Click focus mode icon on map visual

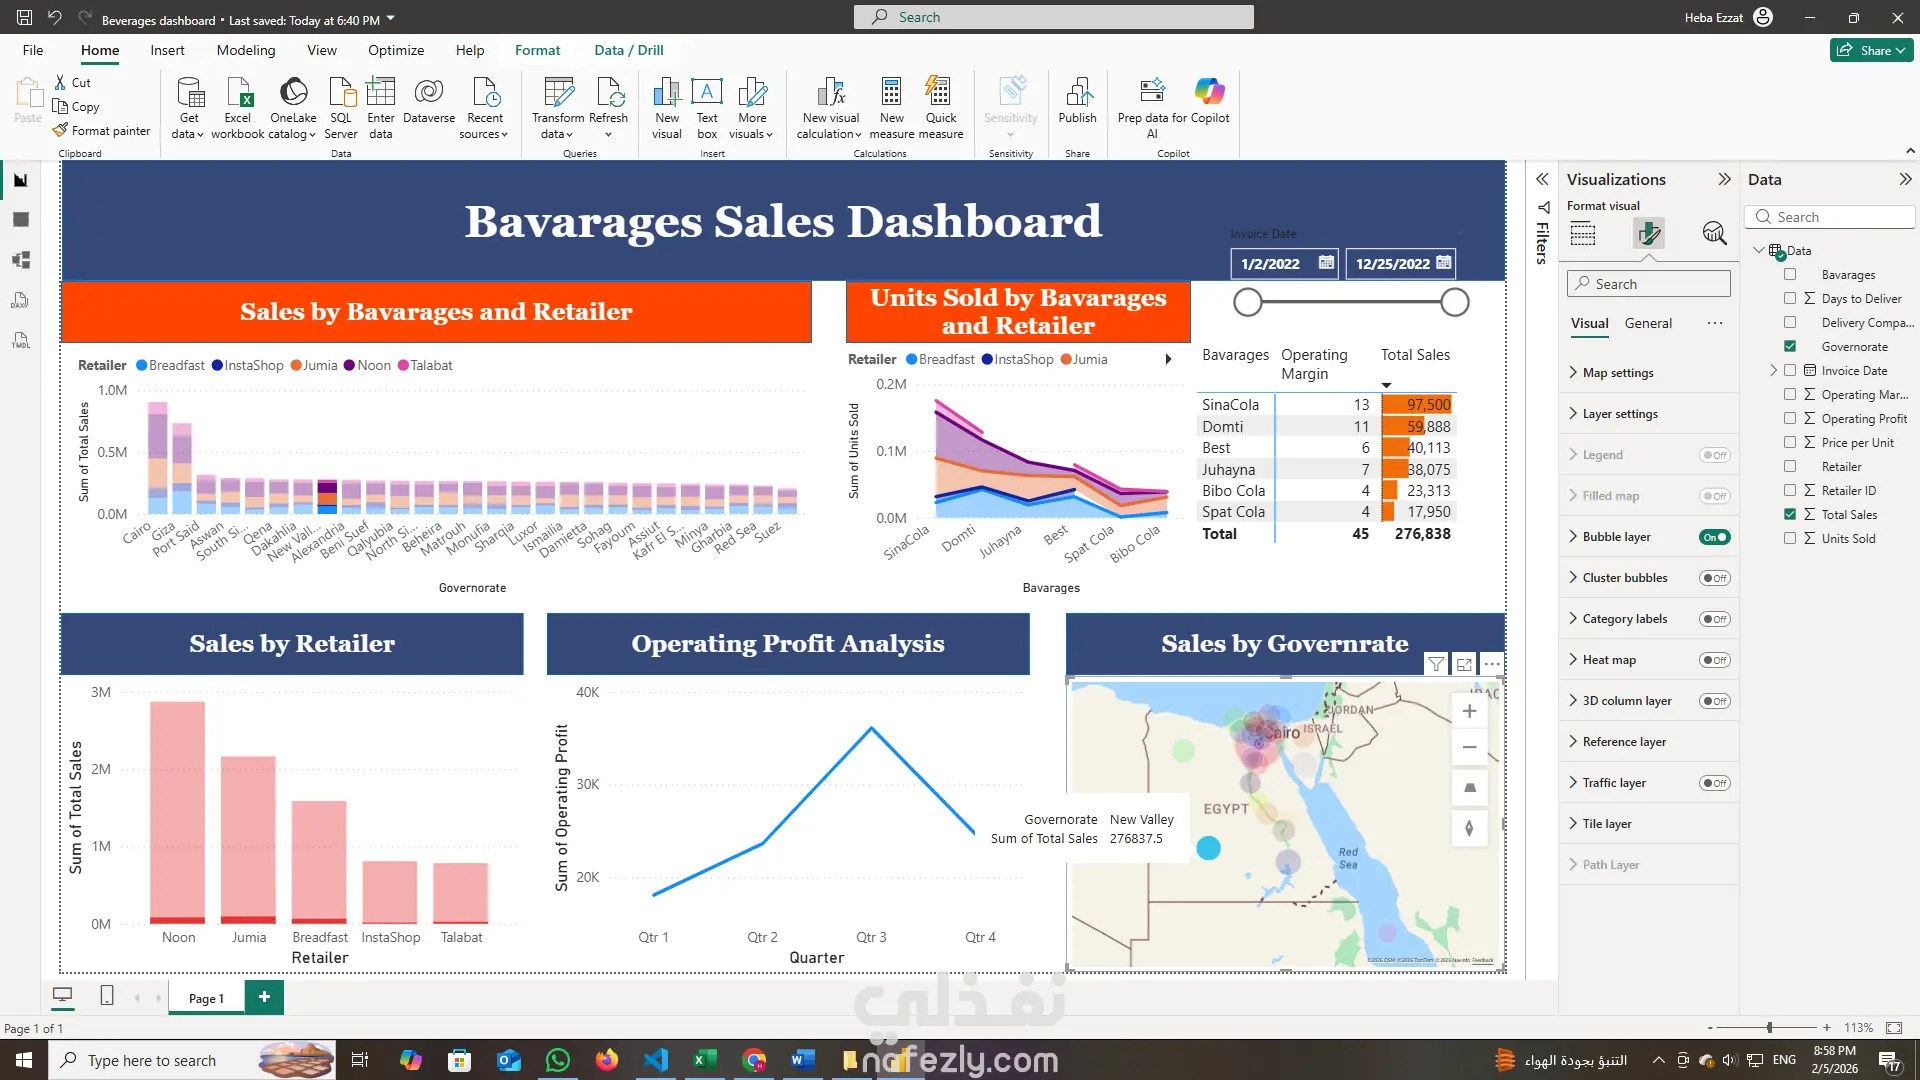(x=1464, y=664)
